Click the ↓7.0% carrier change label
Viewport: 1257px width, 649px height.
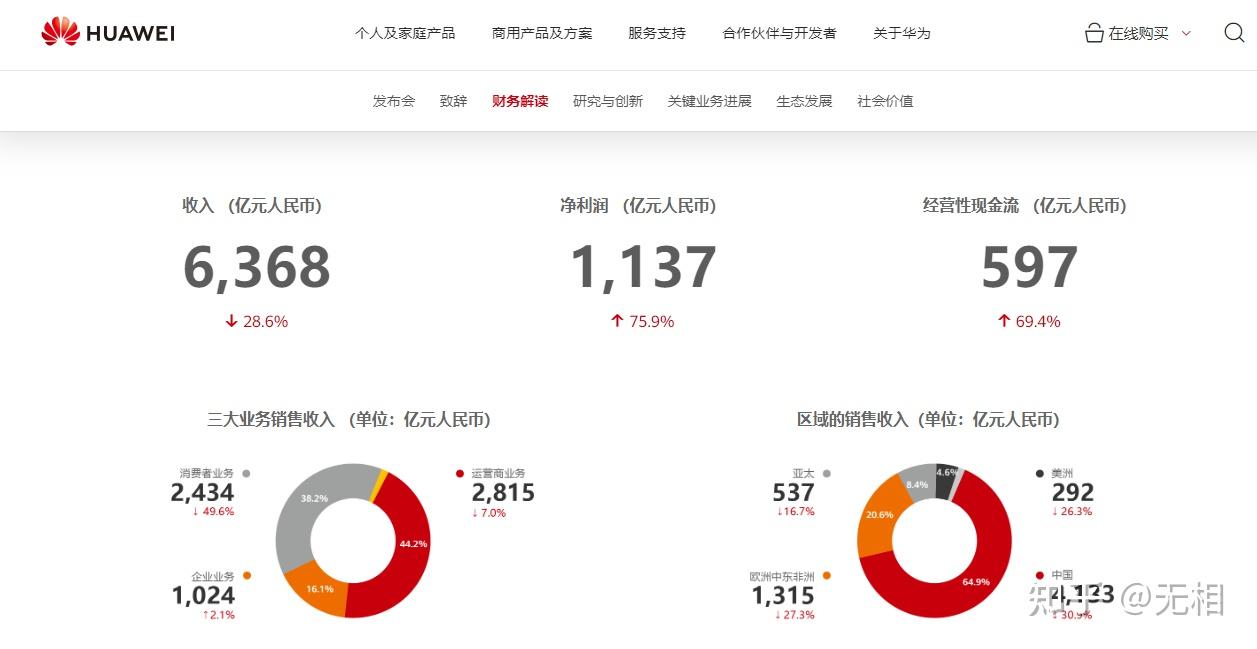[x=489, y=513]
